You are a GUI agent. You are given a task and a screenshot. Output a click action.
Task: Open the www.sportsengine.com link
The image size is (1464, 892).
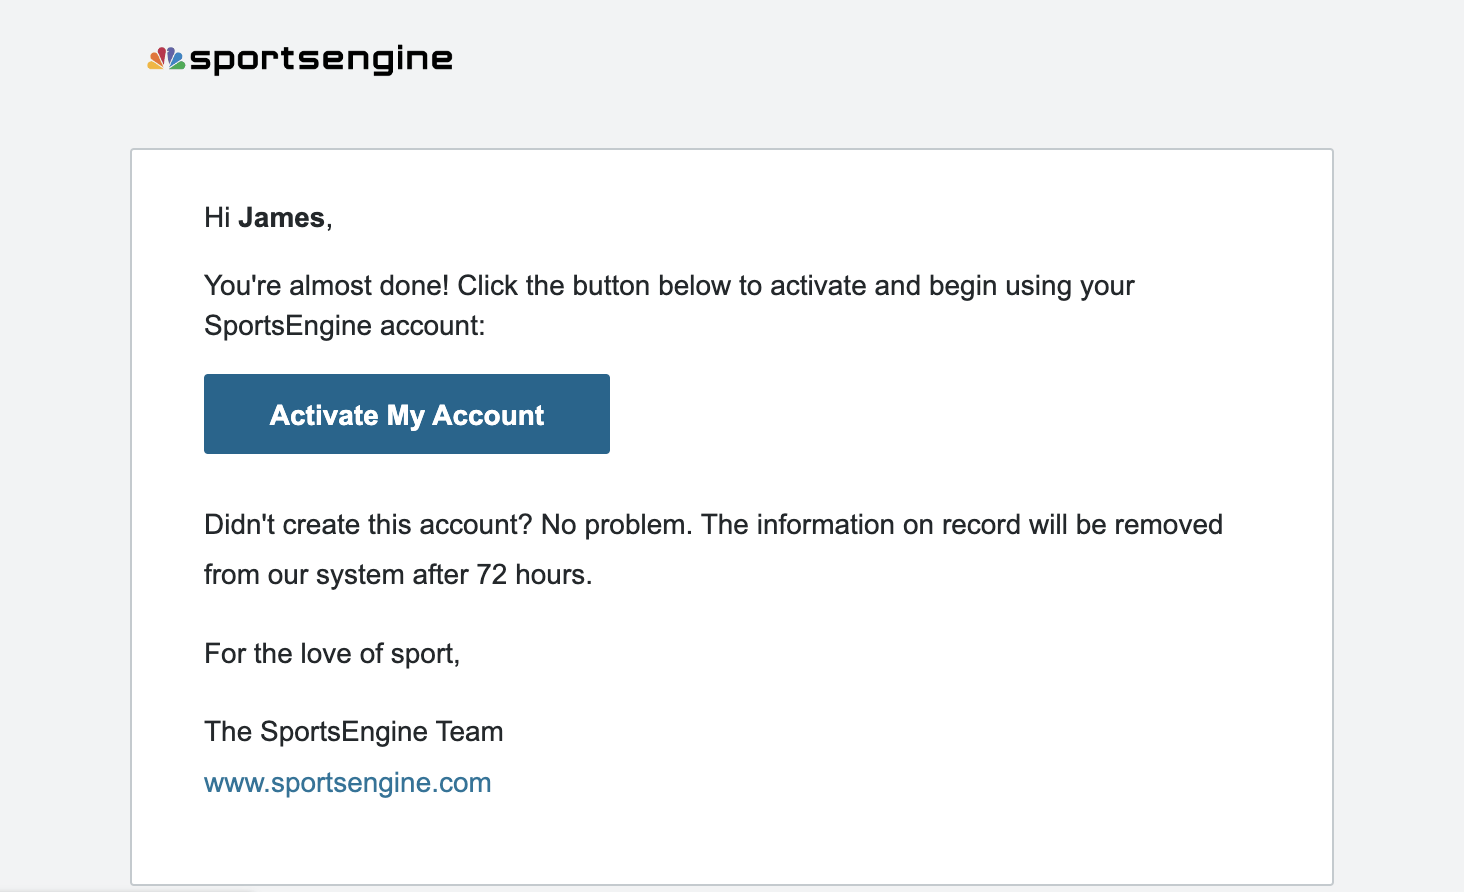coord(347,782)
